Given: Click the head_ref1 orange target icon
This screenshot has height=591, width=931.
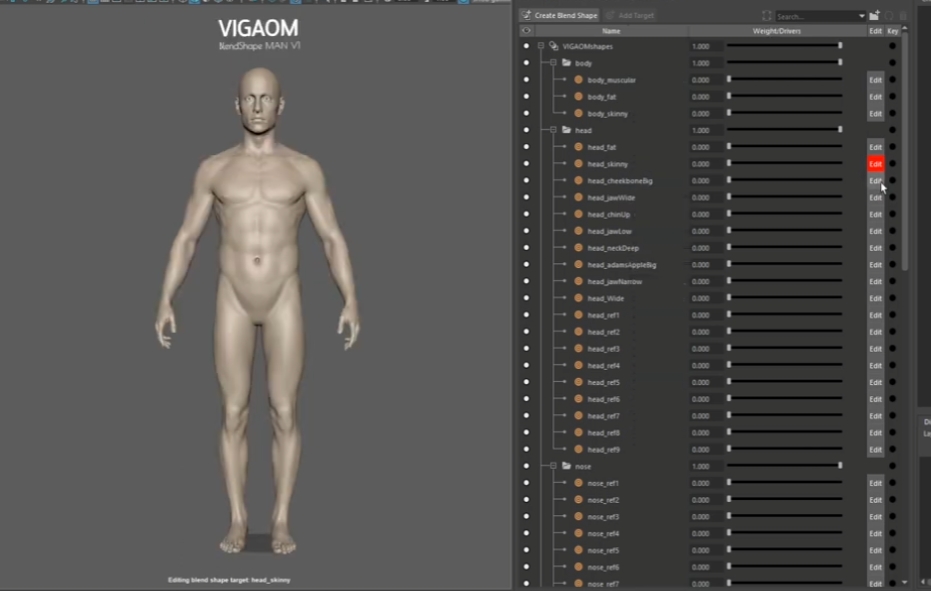Looking at the screenshot, I should (x=578, y=315).
